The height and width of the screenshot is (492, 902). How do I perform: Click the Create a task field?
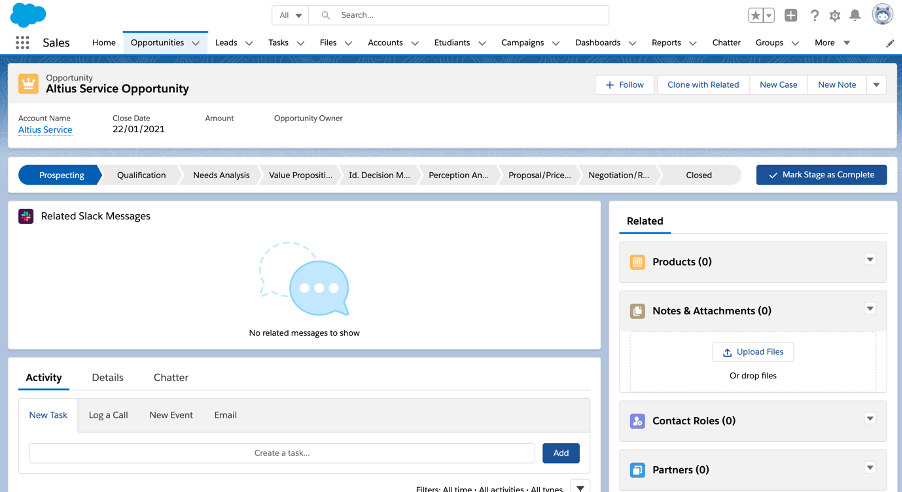(x=282, y=453)
